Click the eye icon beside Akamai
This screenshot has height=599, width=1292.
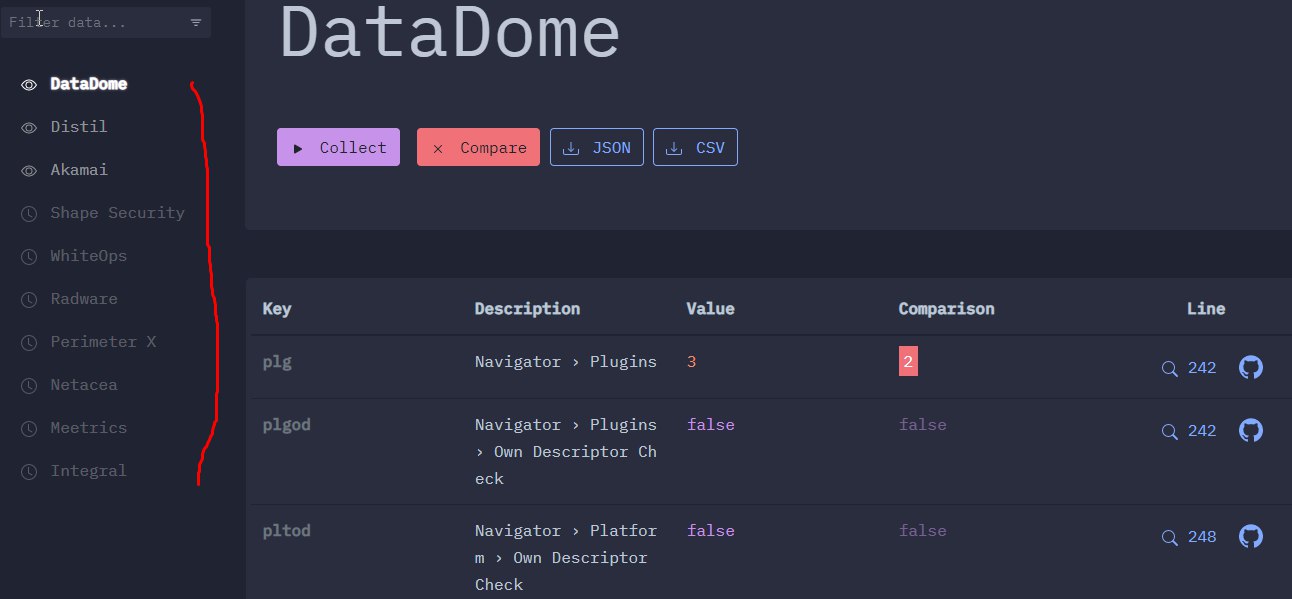(29, 171)
